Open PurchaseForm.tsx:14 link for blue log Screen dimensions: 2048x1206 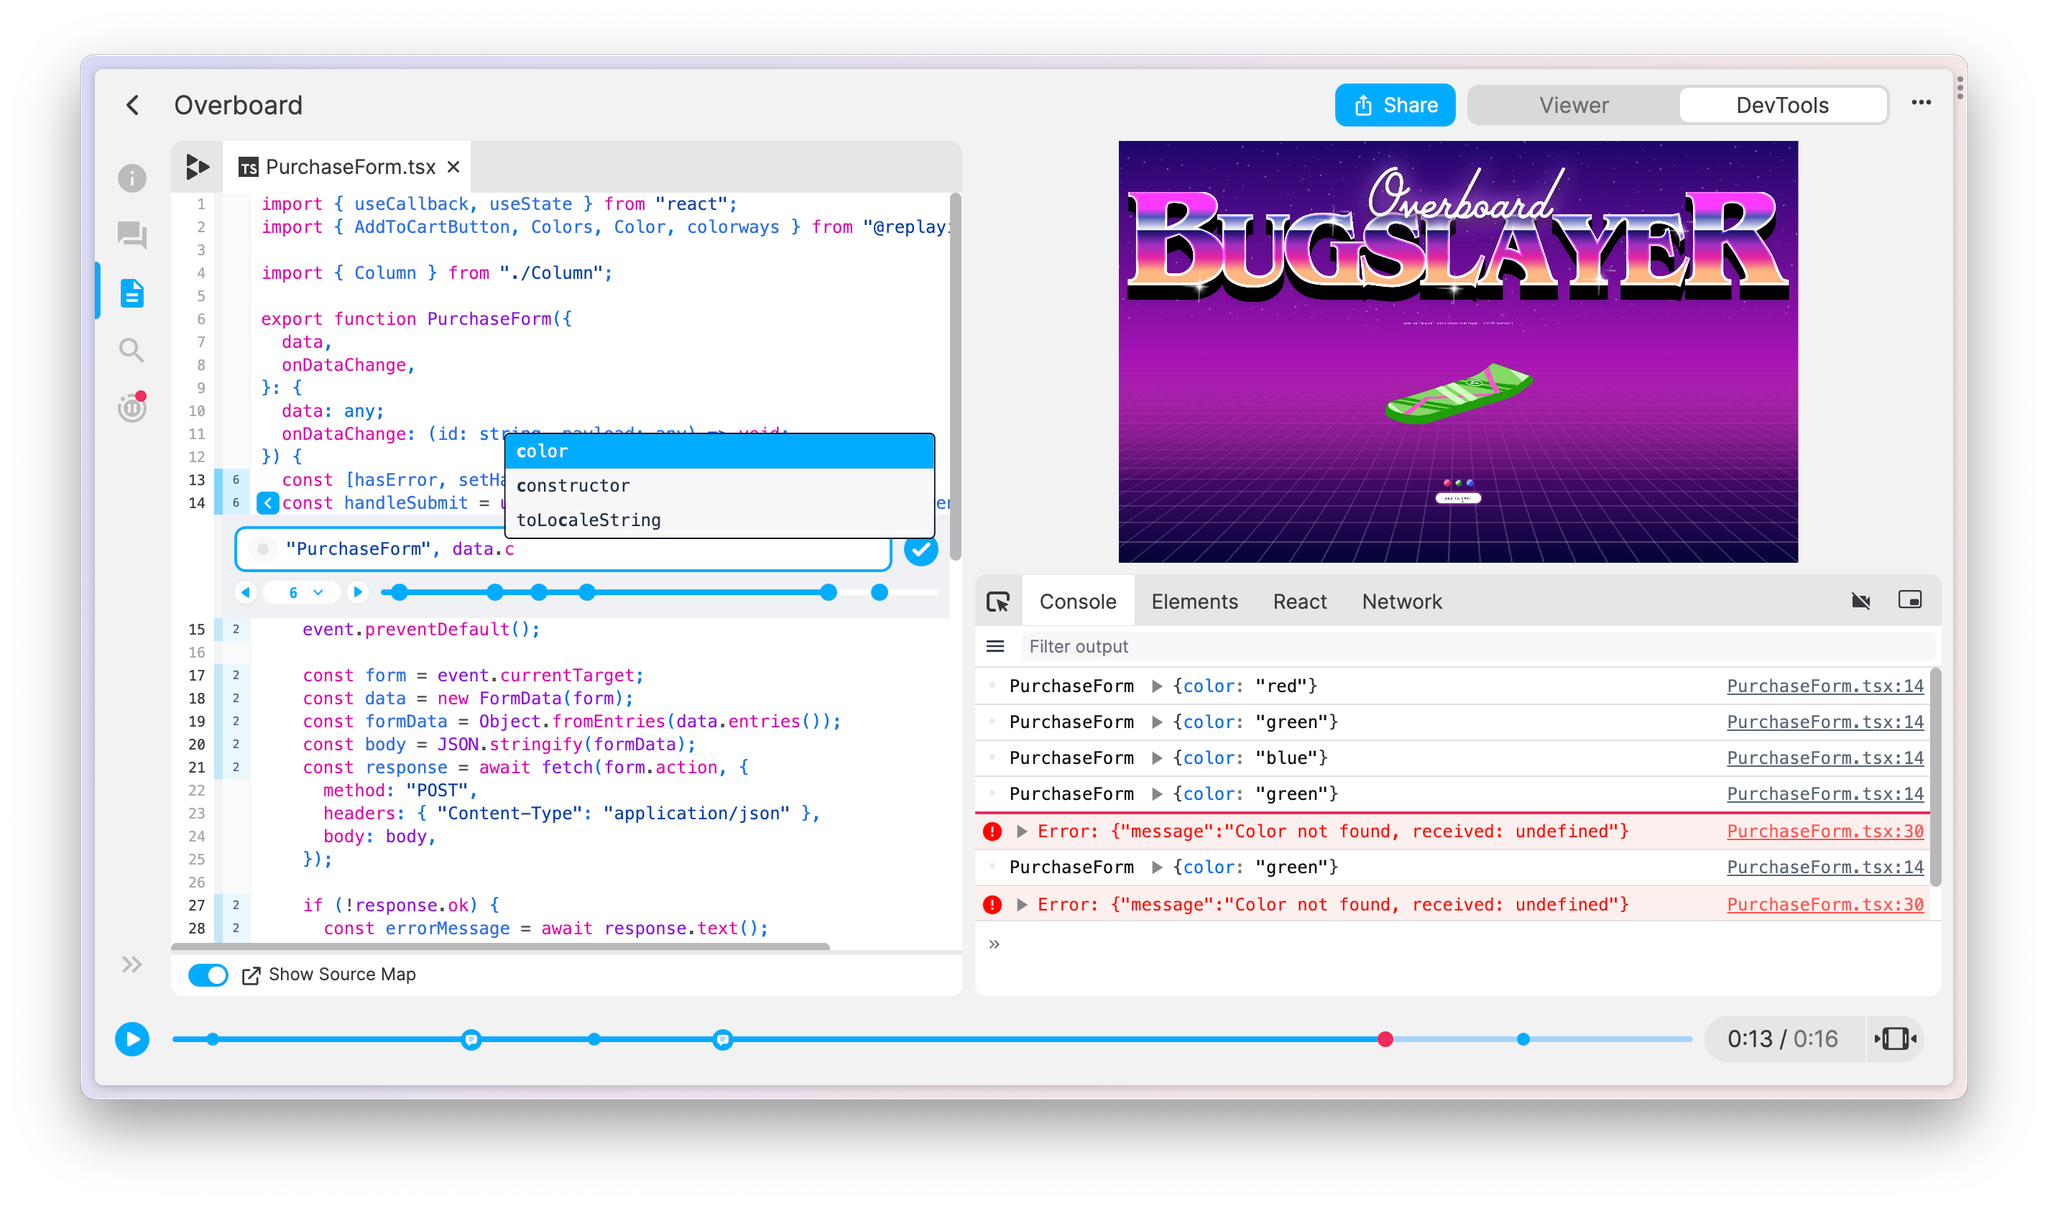coord(1825,758)
